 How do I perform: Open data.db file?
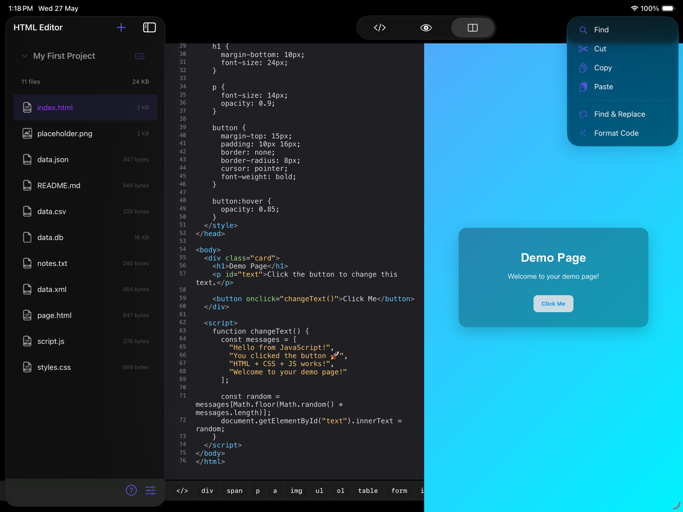click(85, 237)
